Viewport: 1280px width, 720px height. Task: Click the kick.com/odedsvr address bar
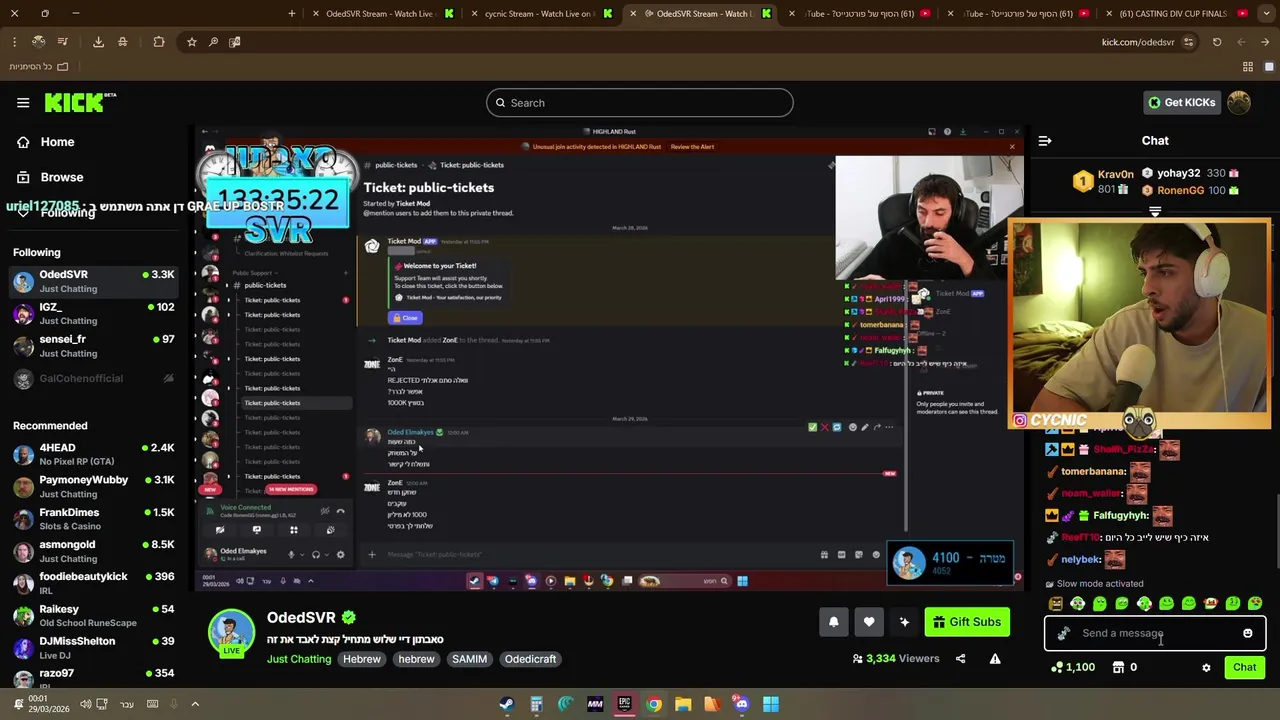pos(1138,42)
